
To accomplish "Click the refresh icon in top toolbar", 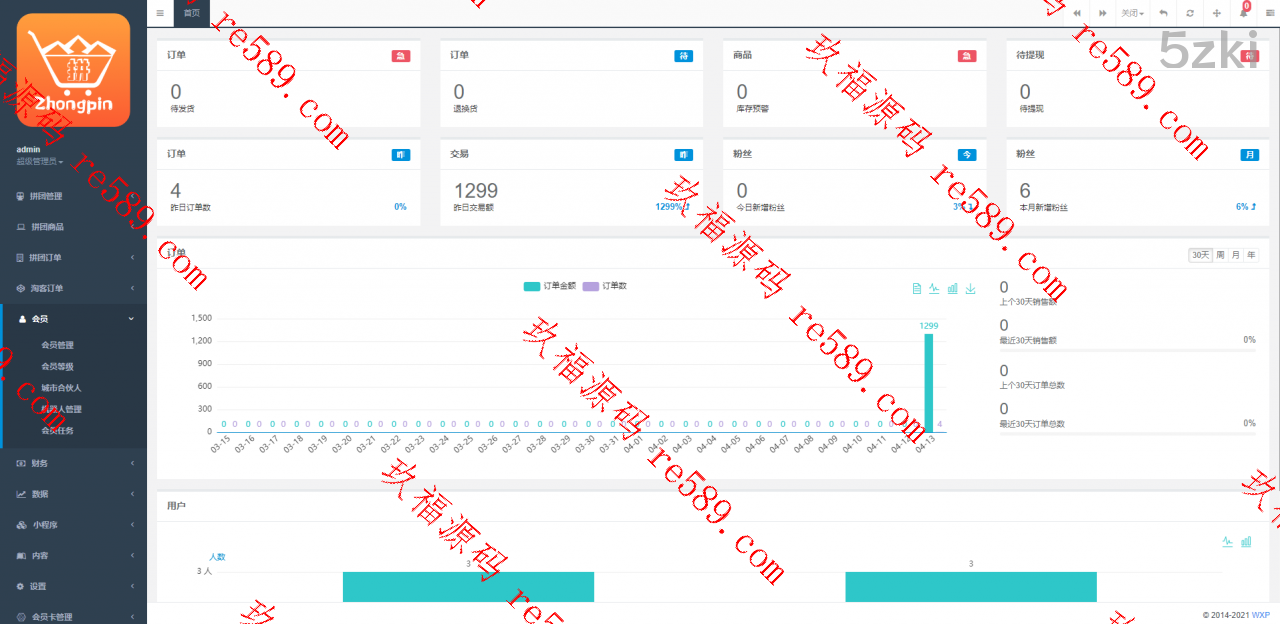I will [1189, 13].
